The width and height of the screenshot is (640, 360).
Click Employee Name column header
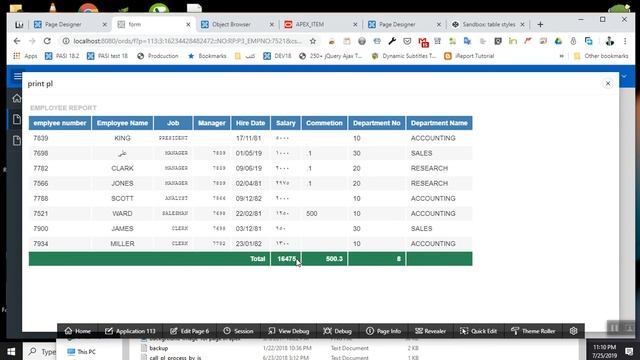coord(122,123)
